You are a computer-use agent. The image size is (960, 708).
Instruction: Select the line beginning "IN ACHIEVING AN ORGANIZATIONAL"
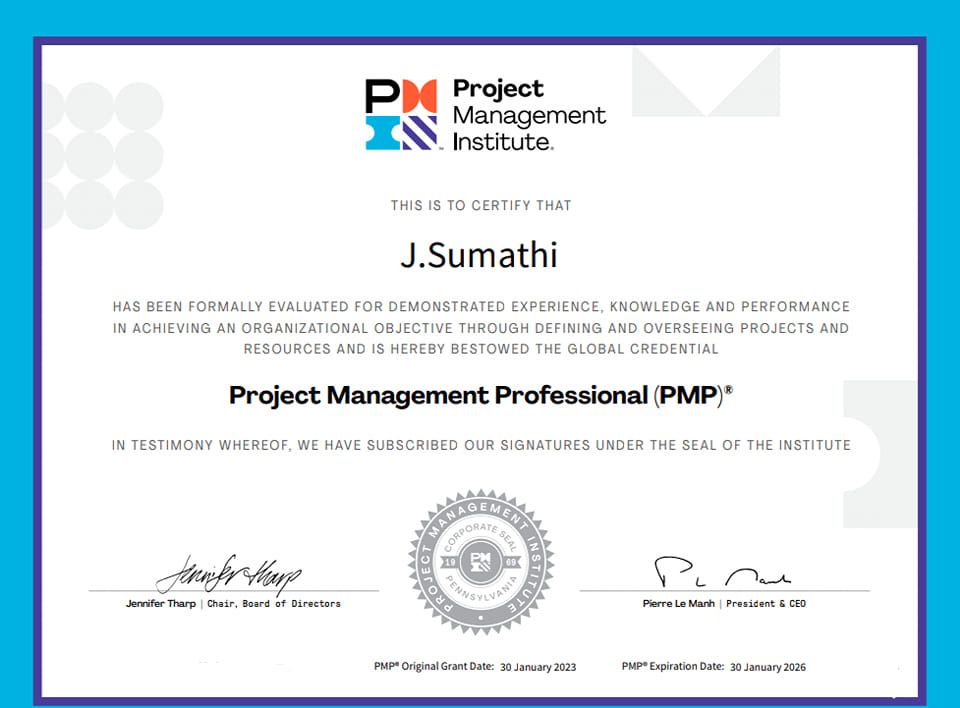tap(481, 328)
